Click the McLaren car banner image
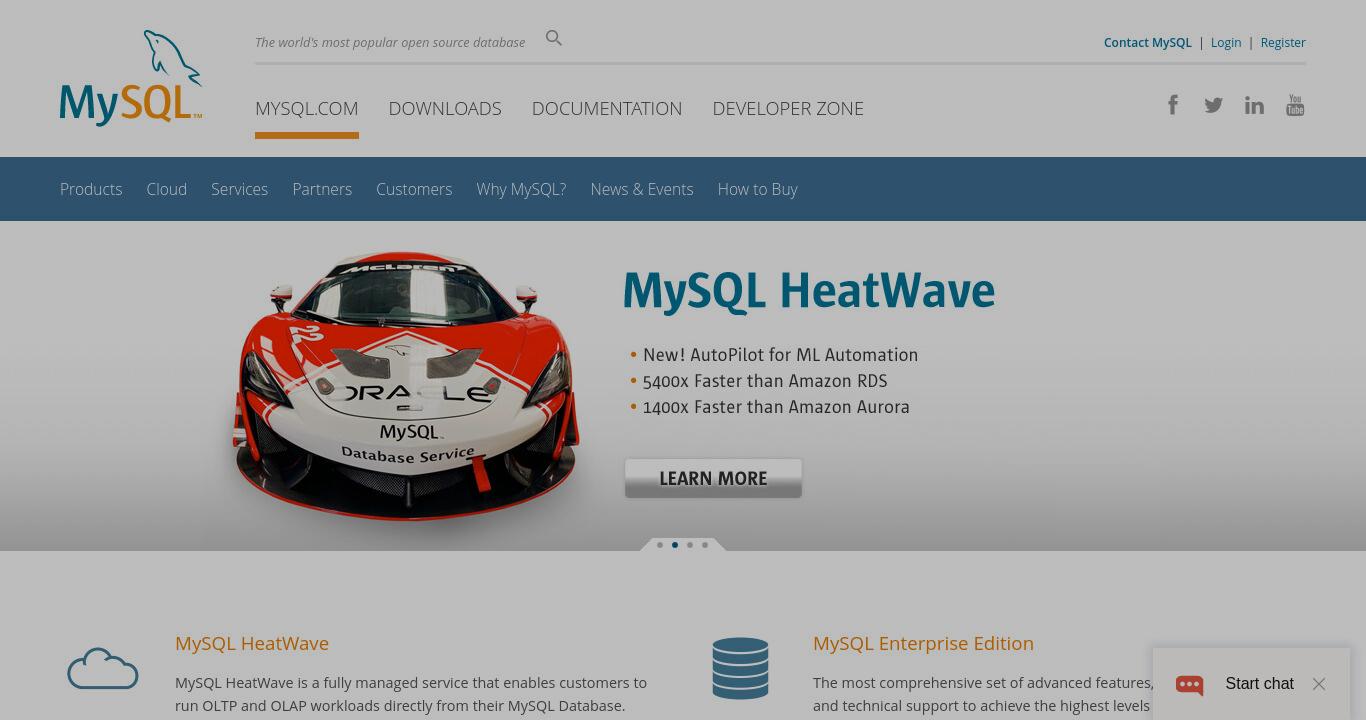1366x720 pixels. (406, 386)
